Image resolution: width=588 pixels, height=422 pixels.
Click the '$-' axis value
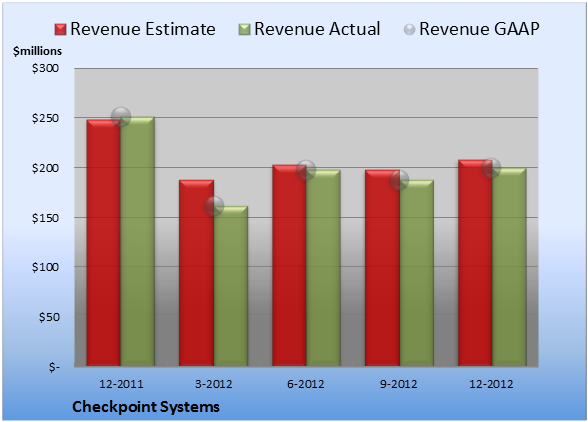pos(54,367)
